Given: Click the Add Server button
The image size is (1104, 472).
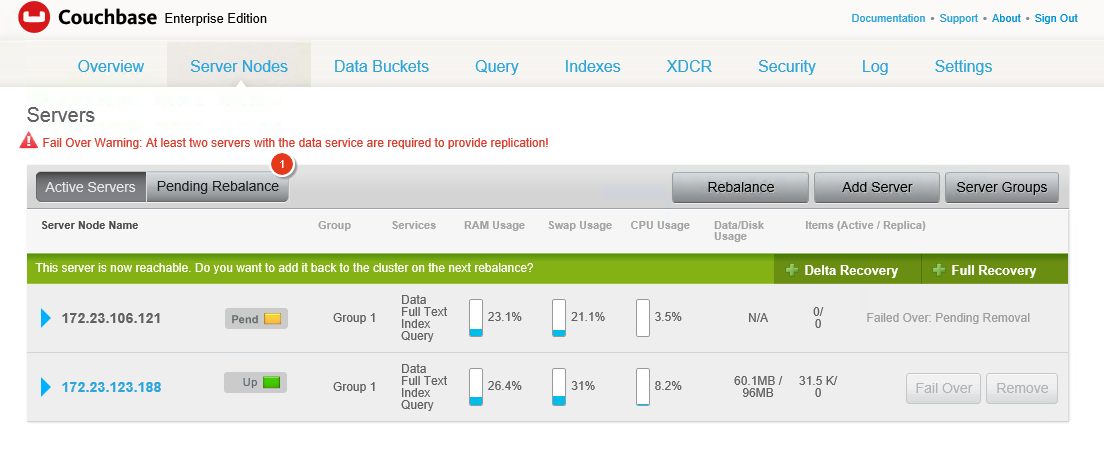Looking at the screenshot, I should point(877,187).
